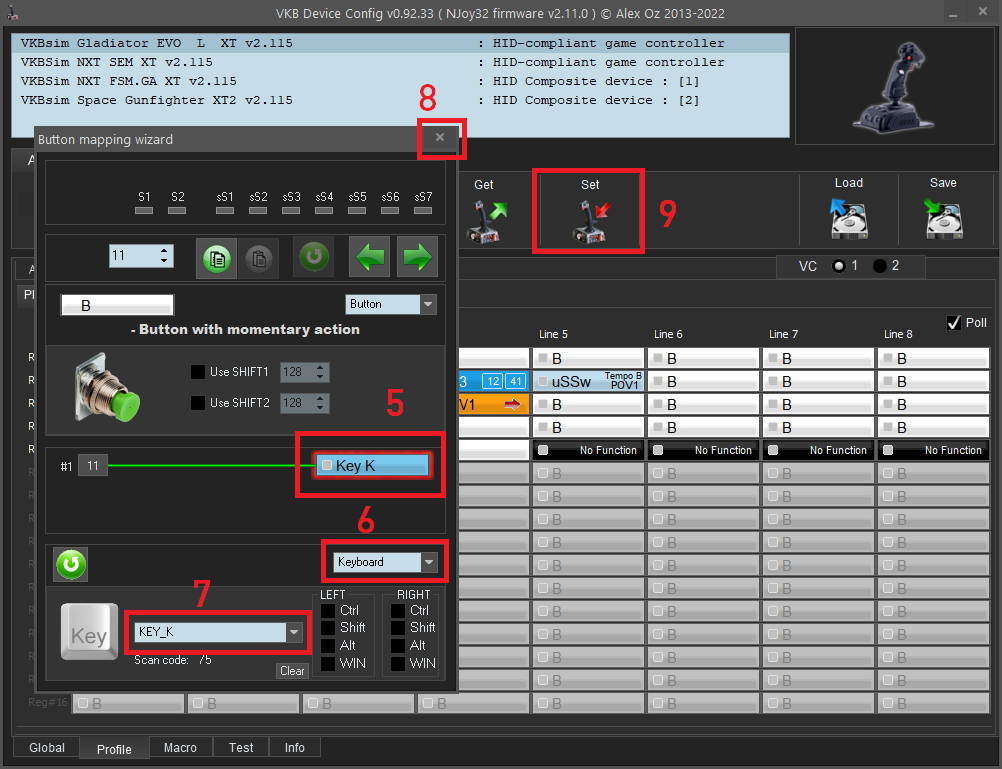Viewport: 1002px width, 769px height.
Task: Select VKBSim NXT FSM.GA XT device row
Action: coord(401,81)
